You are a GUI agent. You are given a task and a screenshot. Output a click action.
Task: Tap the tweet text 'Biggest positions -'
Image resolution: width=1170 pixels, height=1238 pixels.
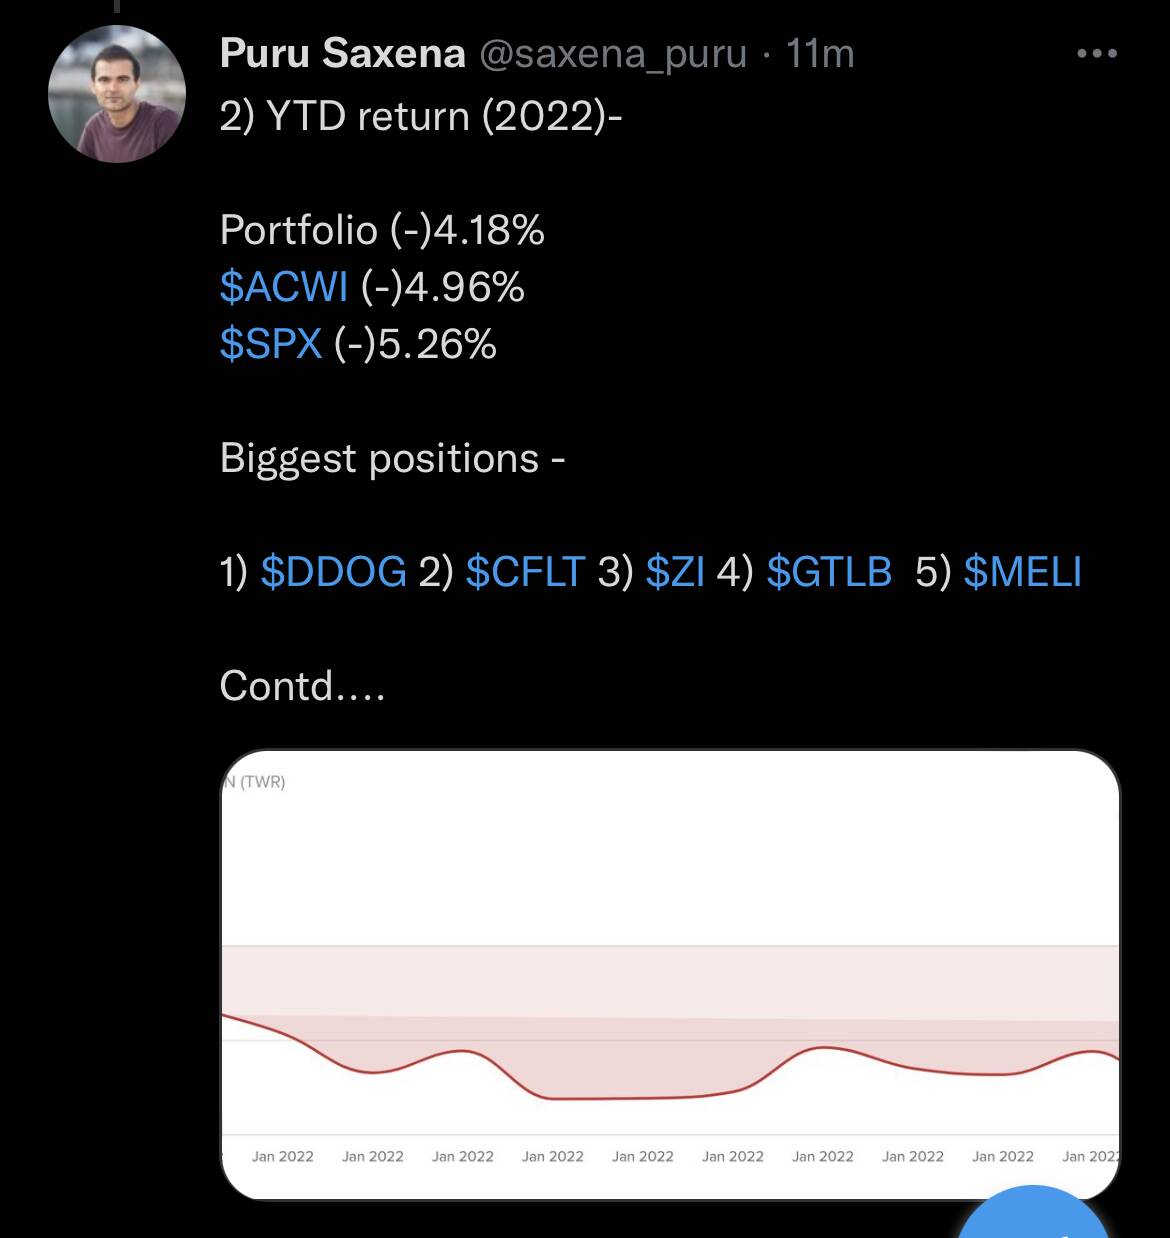(x=392, y=459)
